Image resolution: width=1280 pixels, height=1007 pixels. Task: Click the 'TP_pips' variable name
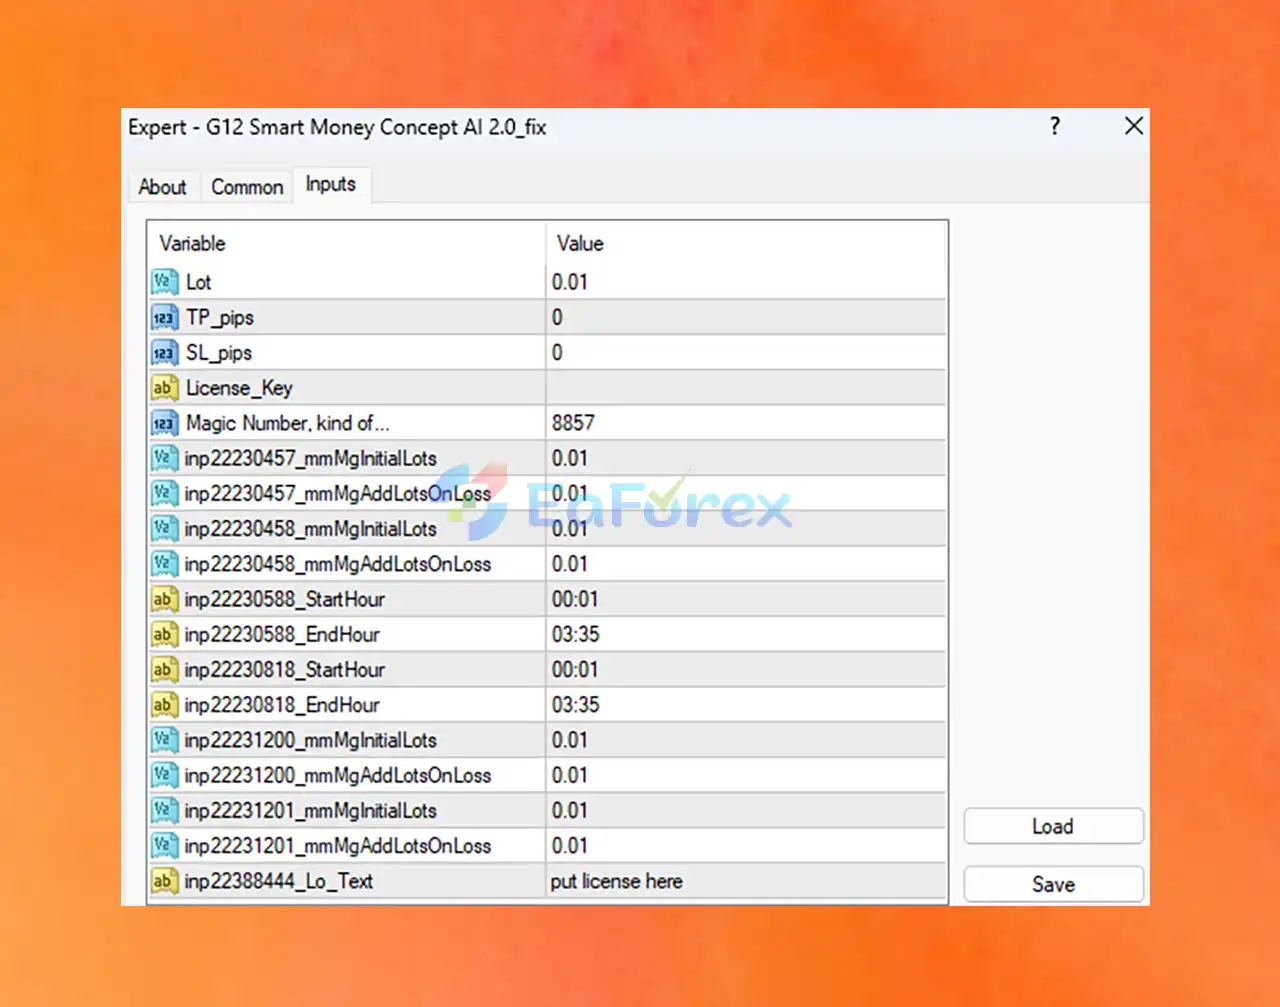[220, 318]
